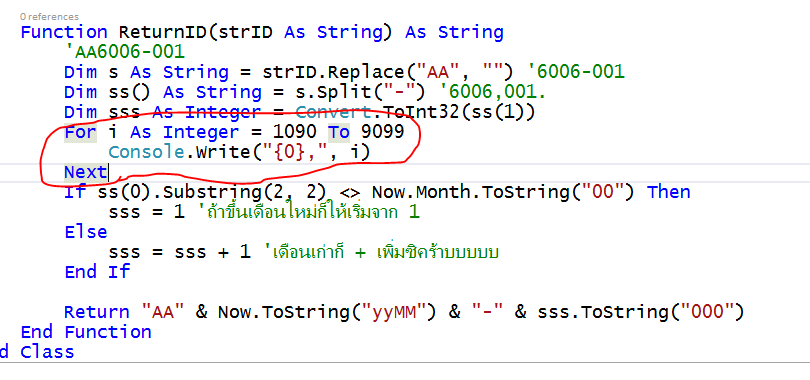Click the 'End Function' line
The image size is (810, 380).
pos(86,331)
